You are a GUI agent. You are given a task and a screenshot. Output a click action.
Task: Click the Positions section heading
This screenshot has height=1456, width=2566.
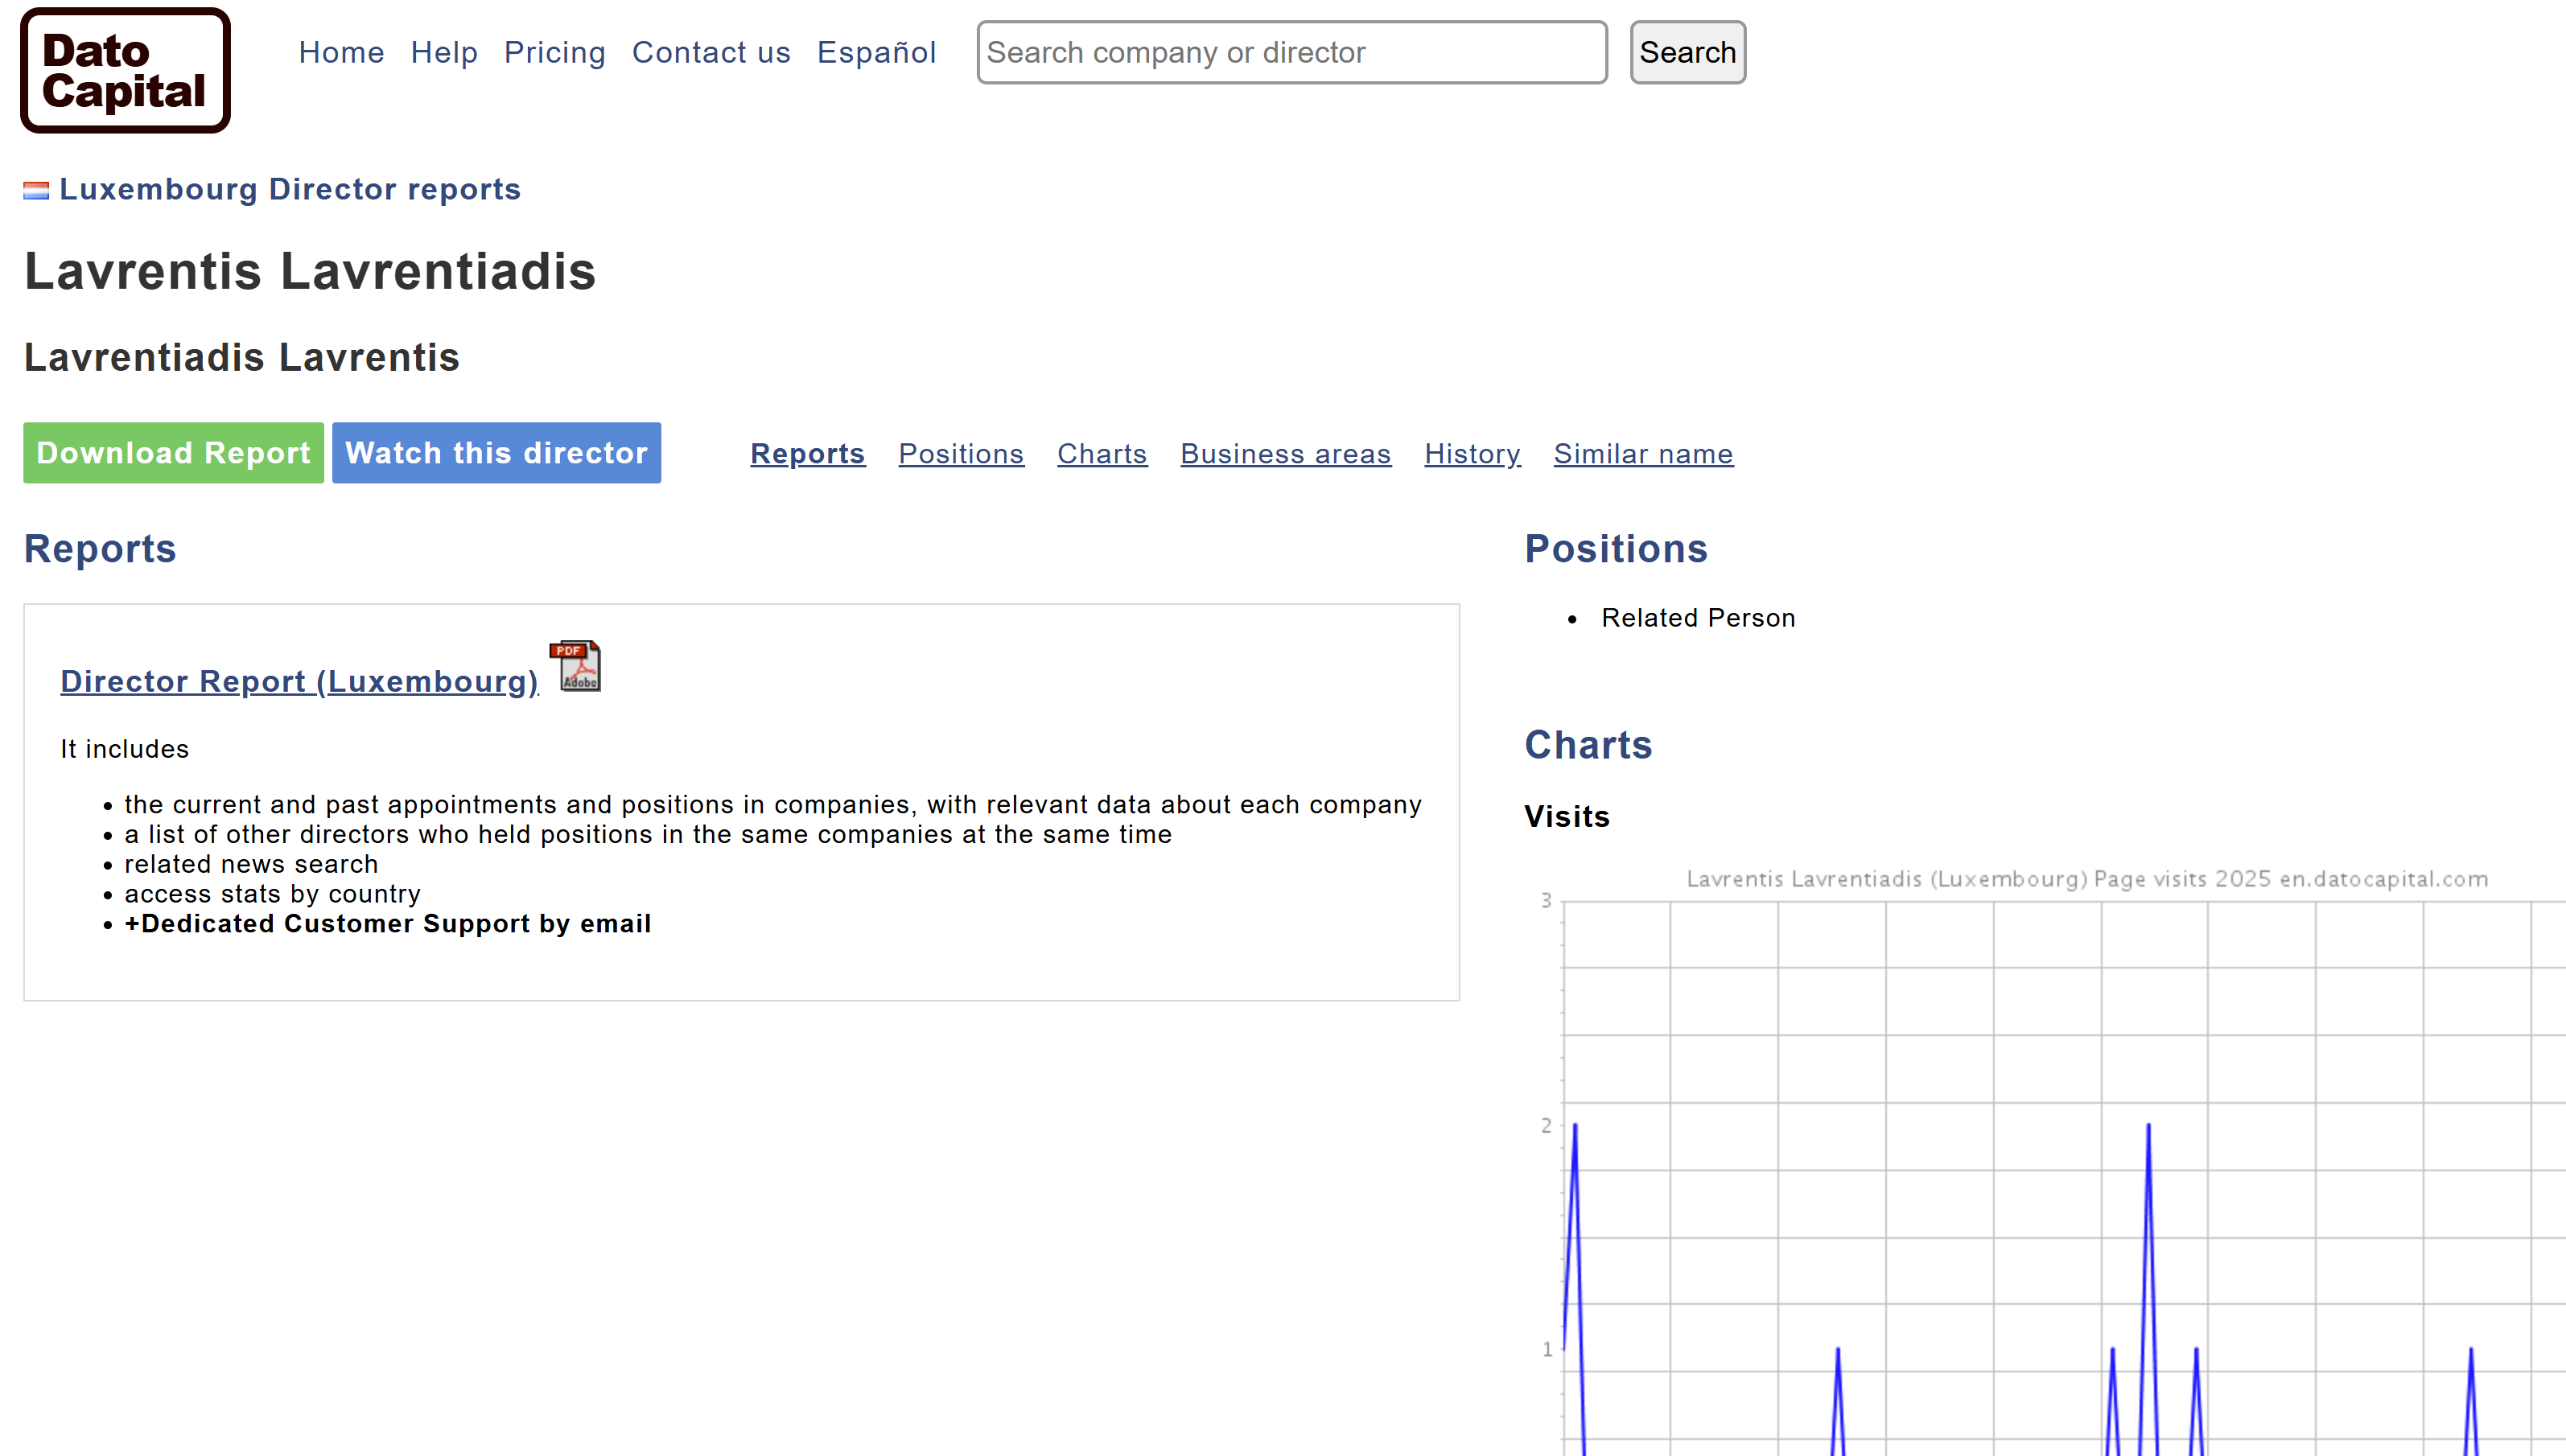tap(1616, 549)
